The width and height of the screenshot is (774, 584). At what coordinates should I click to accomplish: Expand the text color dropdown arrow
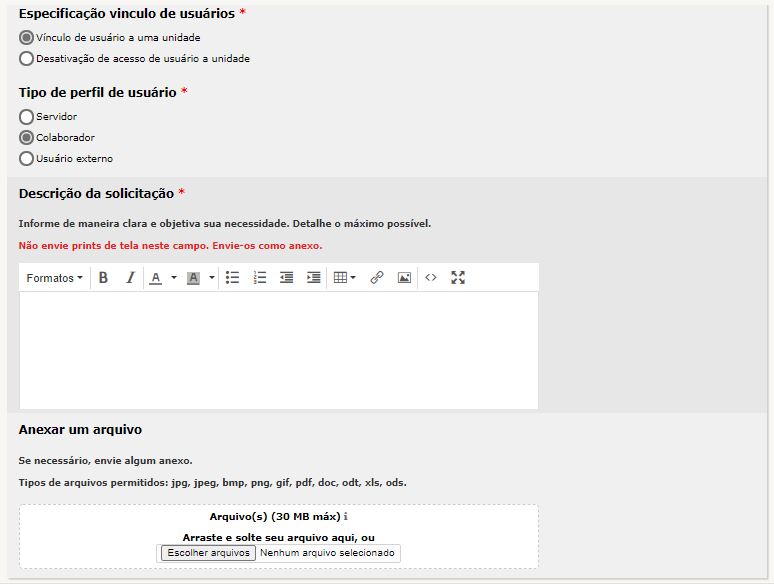pyautogui.click(x=173, y=278)
